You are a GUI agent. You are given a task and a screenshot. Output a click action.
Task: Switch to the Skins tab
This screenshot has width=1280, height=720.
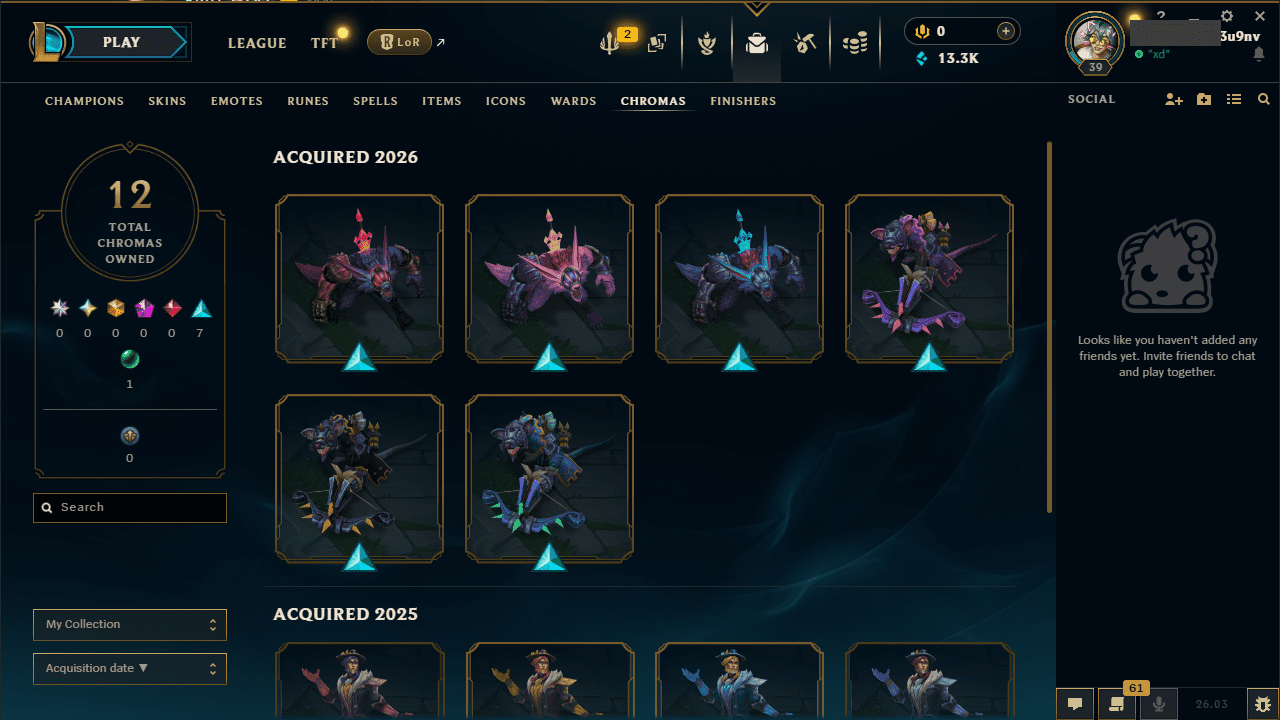(x=167, y=101)
